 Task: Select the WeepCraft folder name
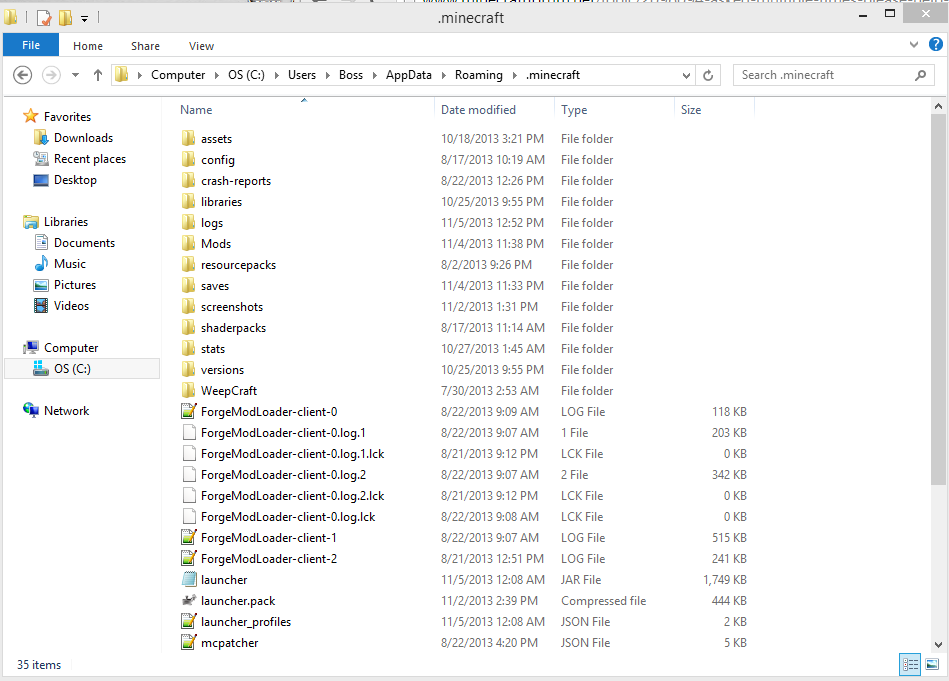click(229, 391)
